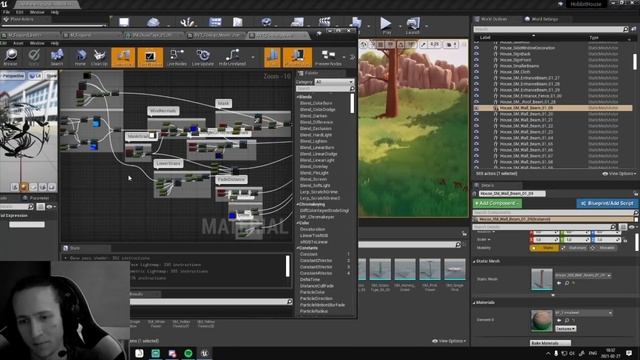Viewport: 640px width, 360px height.
Task: Click the Hide Unrelated toolbar icon
Action: coord(232,57)
